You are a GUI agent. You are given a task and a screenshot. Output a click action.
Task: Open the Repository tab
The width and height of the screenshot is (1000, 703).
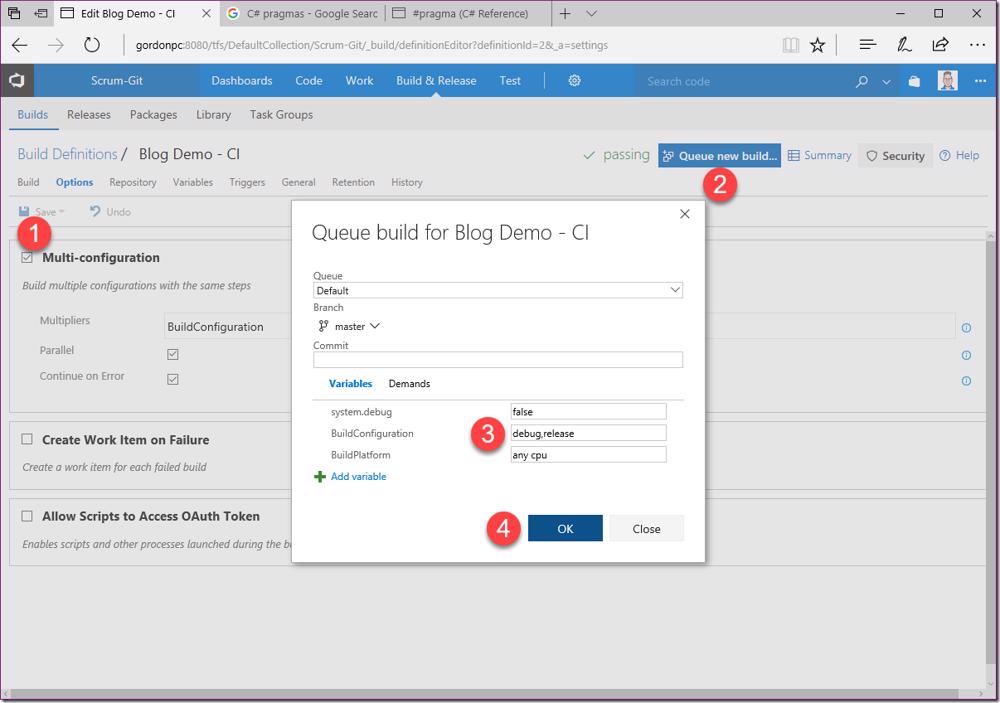133,182
